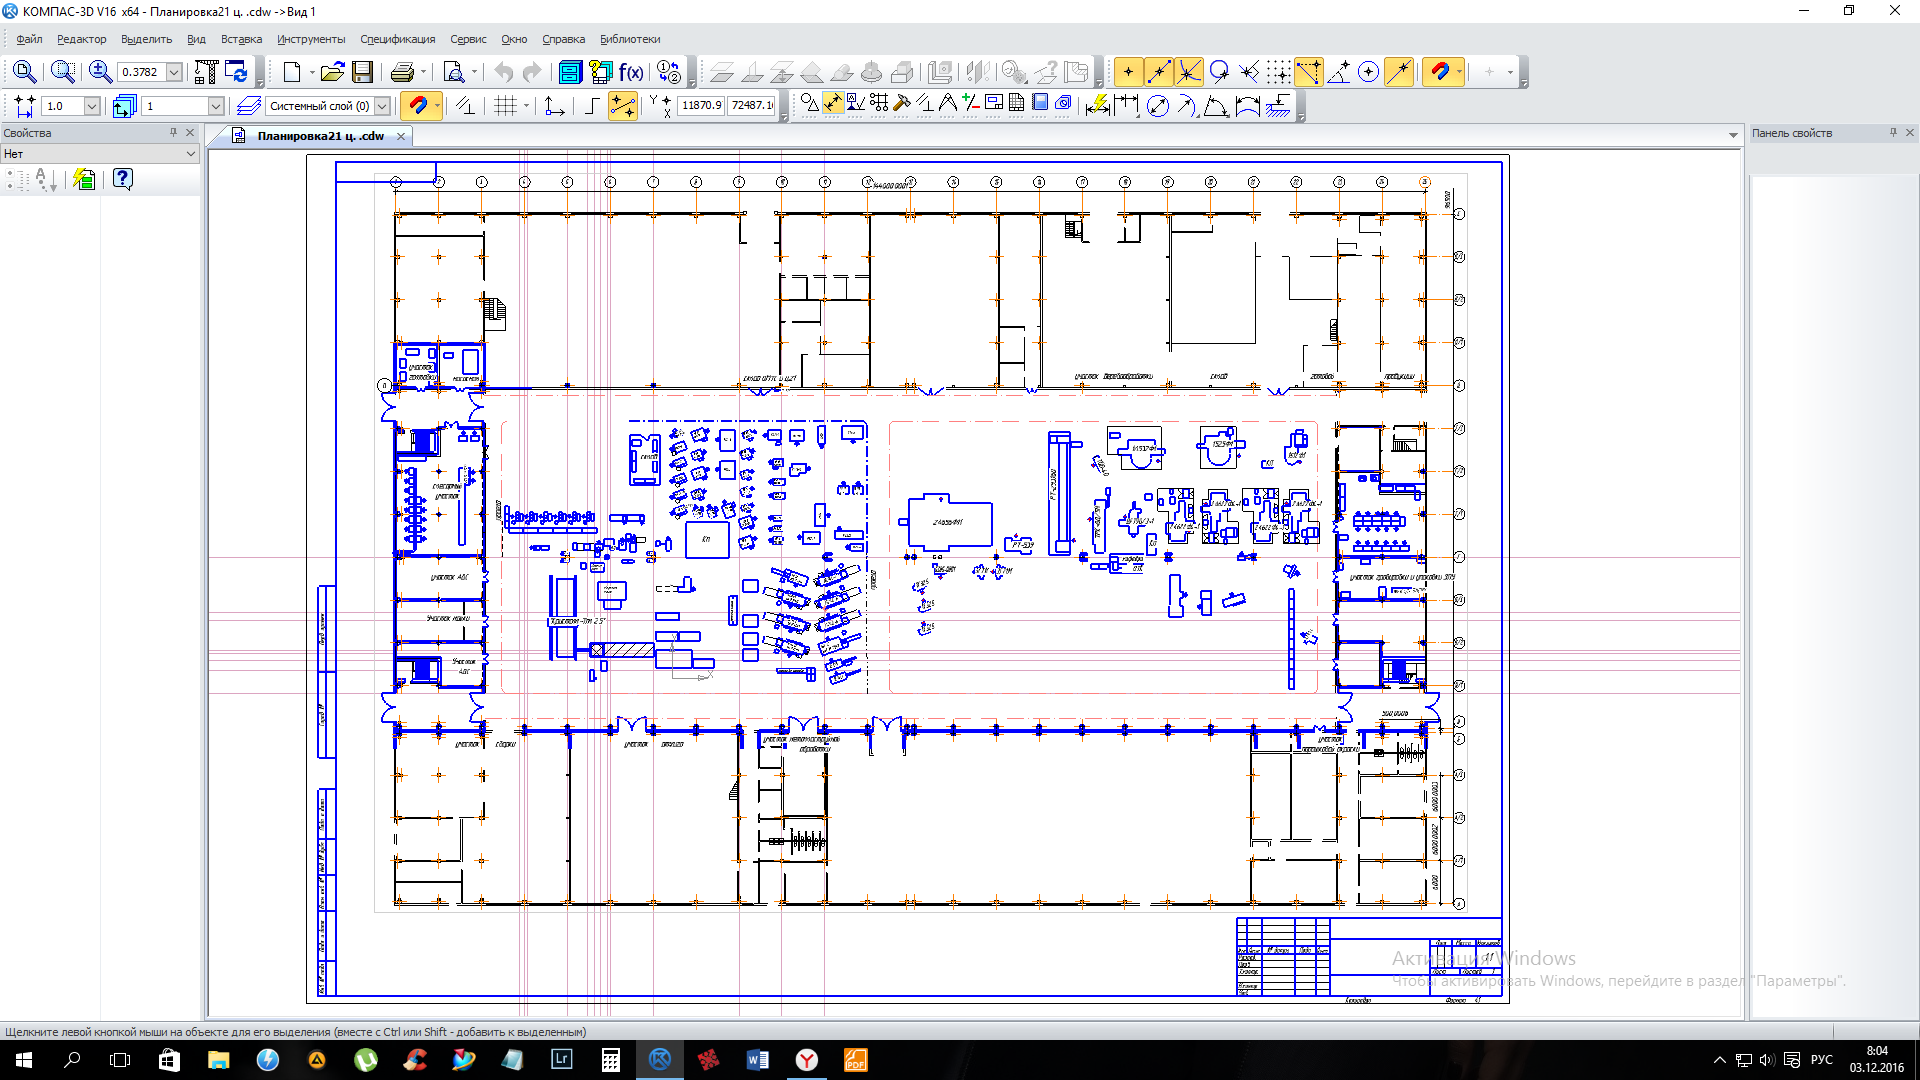Open the Системный слой layer dropdown
Screen dimensions: 1920x1080
pos(382,106)
